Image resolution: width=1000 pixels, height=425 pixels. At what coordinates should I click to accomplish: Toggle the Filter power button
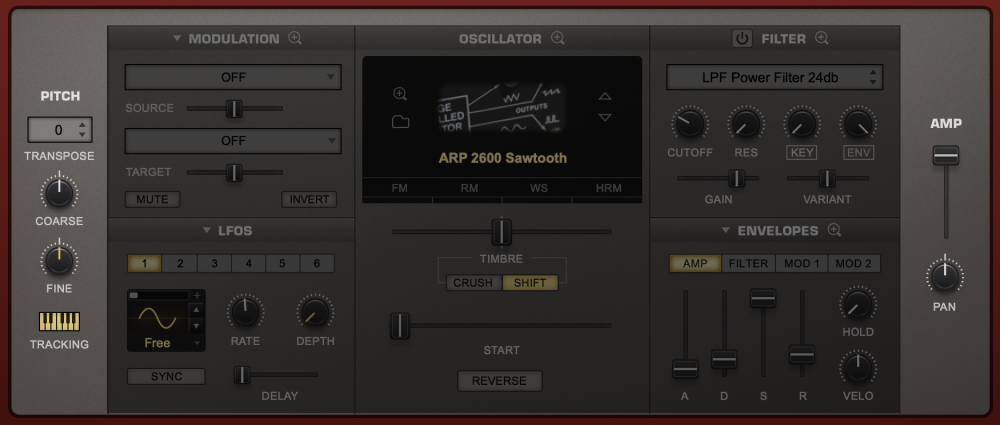coord(742,39)
